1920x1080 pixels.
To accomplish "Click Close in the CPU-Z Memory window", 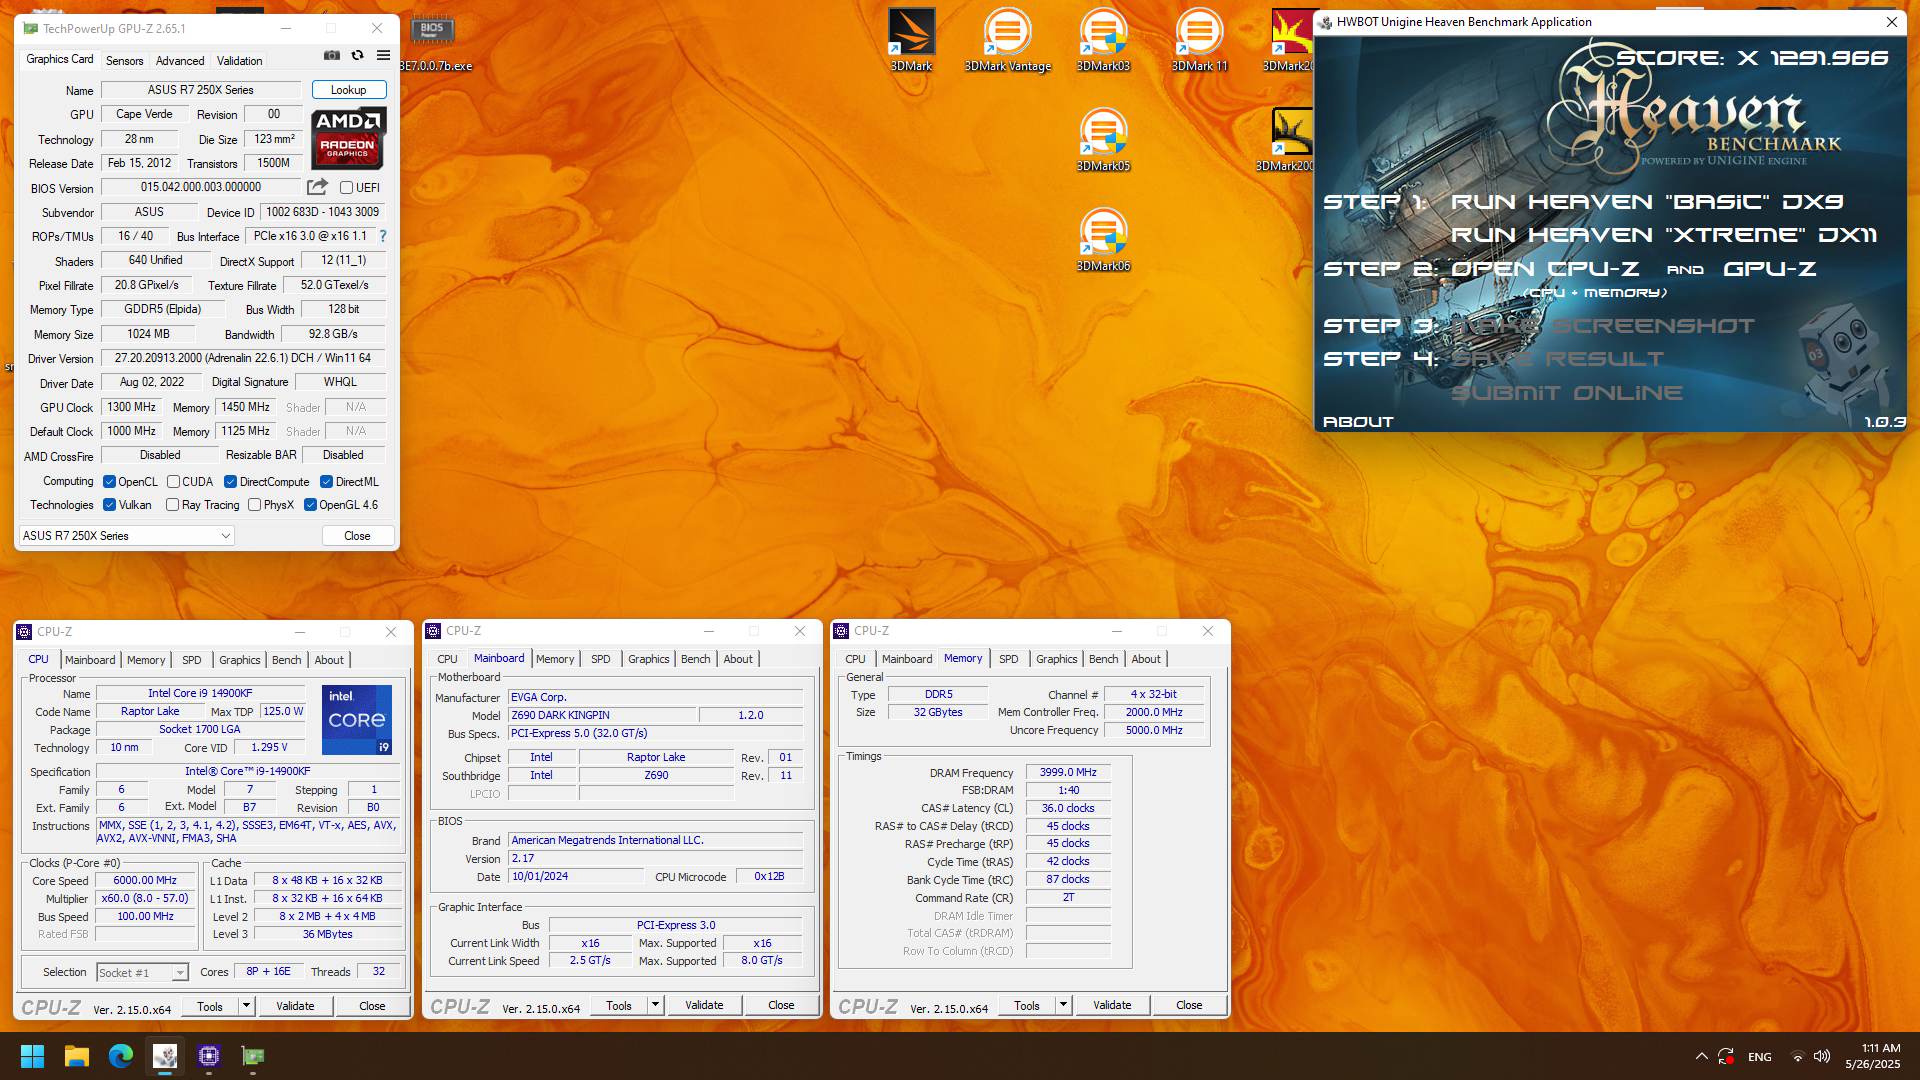I will (x=1189, y=1005).
